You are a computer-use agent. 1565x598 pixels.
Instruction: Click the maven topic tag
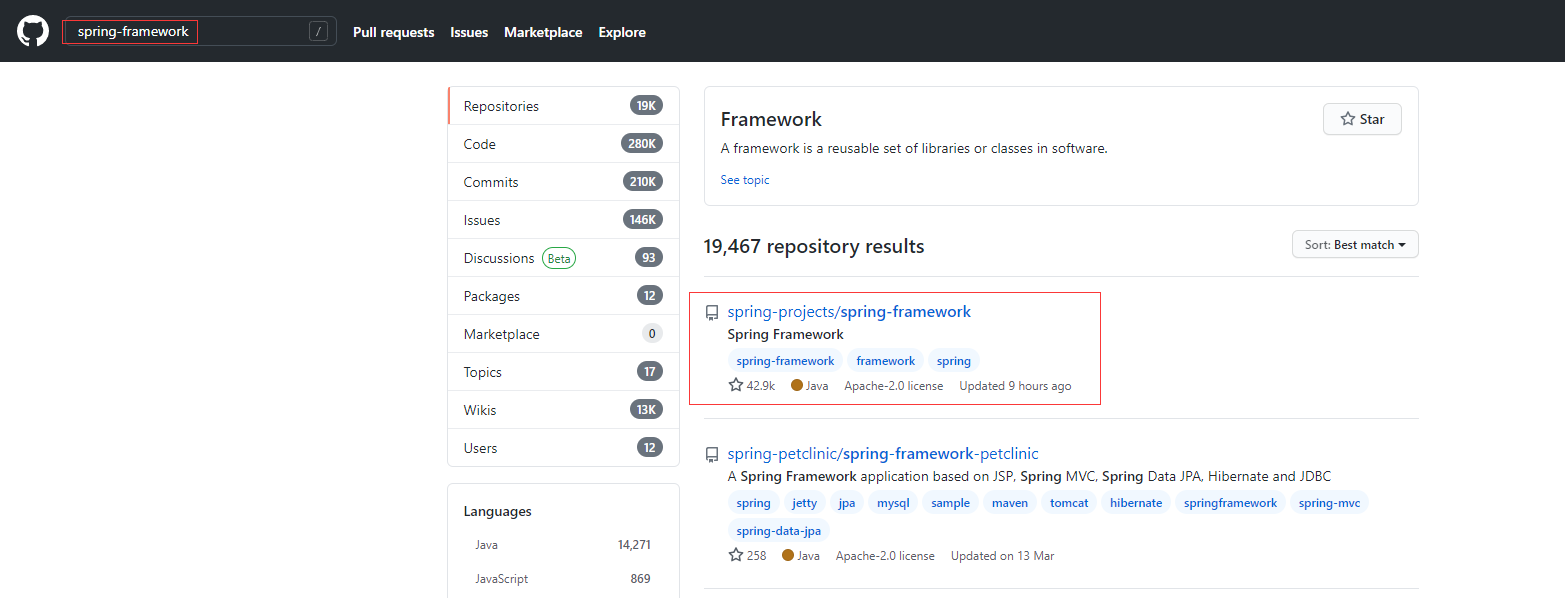1010,503
